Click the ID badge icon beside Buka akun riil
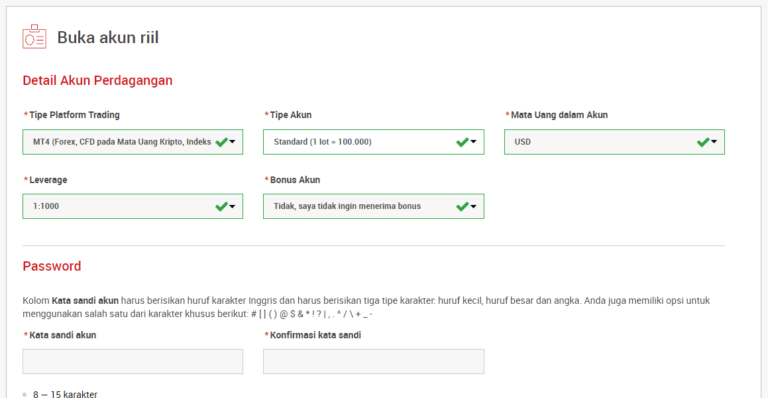This screenshot has height=398, width=768. 34,37
